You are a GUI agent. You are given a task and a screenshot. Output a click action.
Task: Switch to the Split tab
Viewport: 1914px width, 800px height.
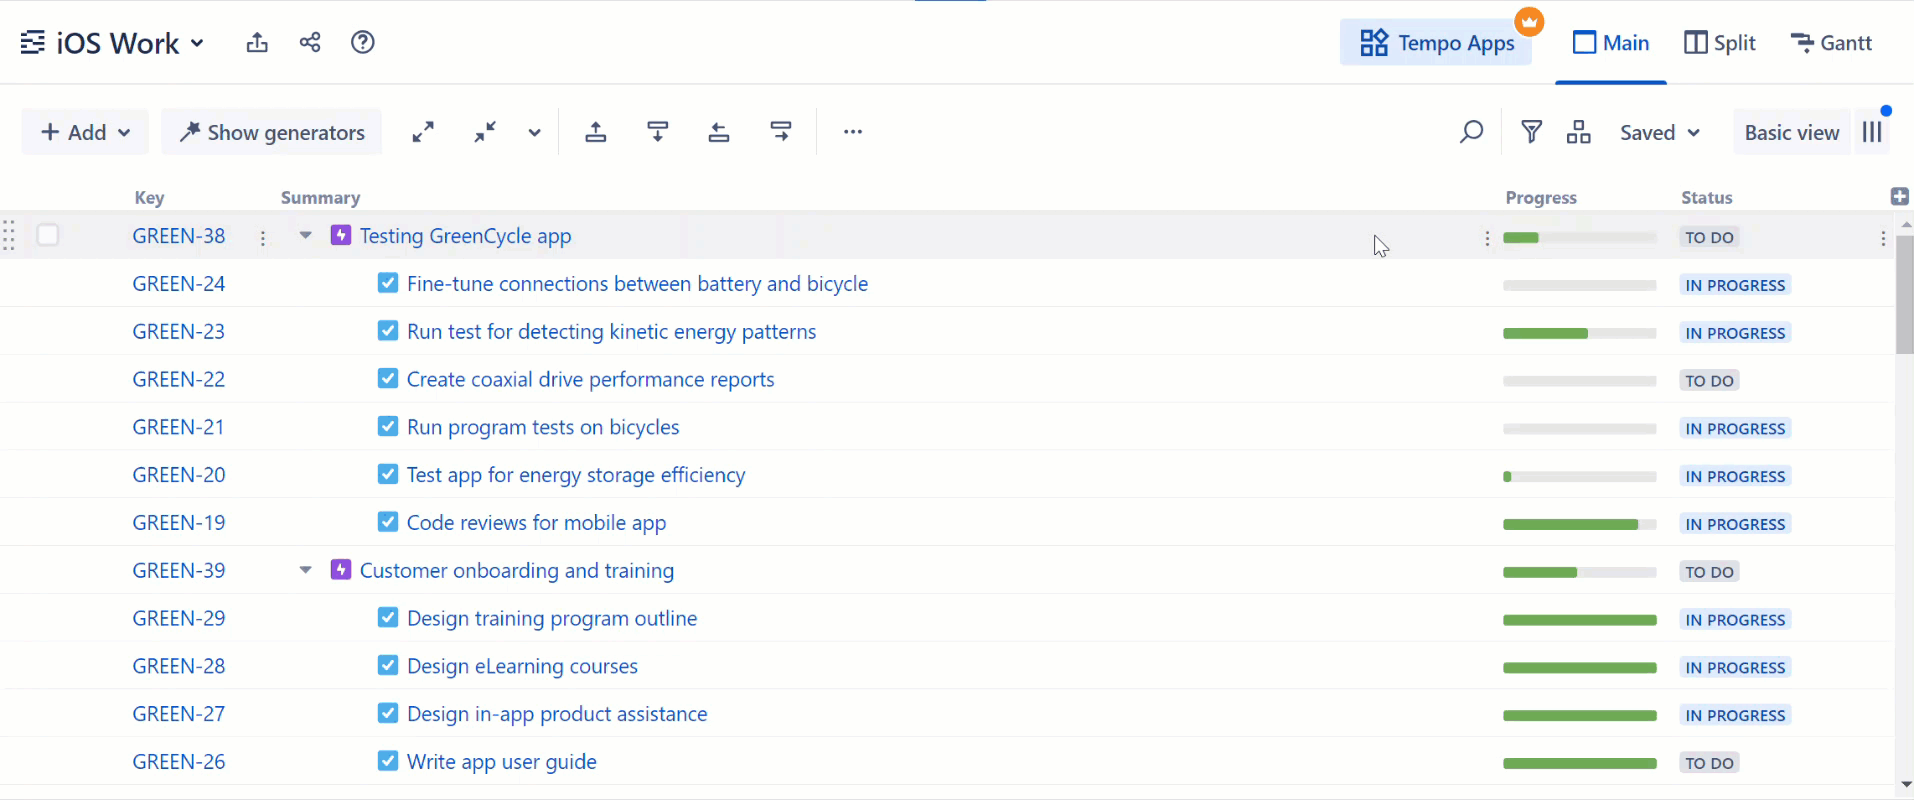click(1720, 43)
